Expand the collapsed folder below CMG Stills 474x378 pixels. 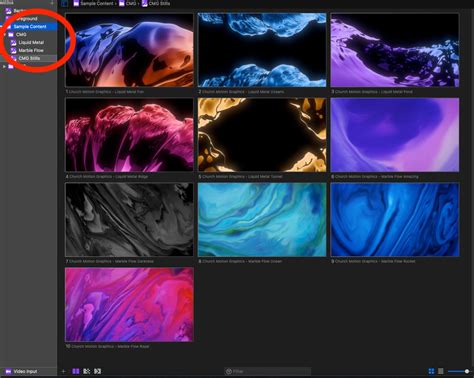tap(4, 66)
